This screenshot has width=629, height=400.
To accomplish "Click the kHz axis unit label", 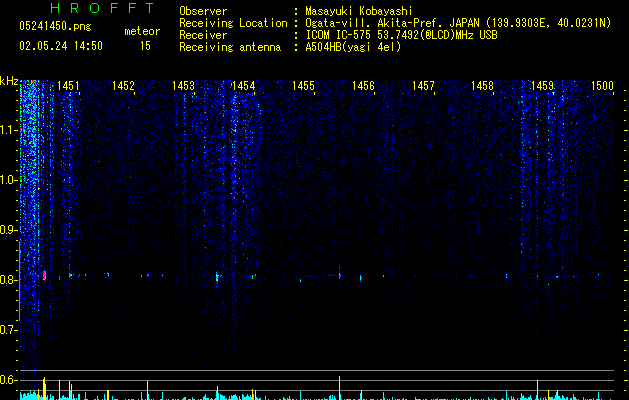I will coord(9,81).
